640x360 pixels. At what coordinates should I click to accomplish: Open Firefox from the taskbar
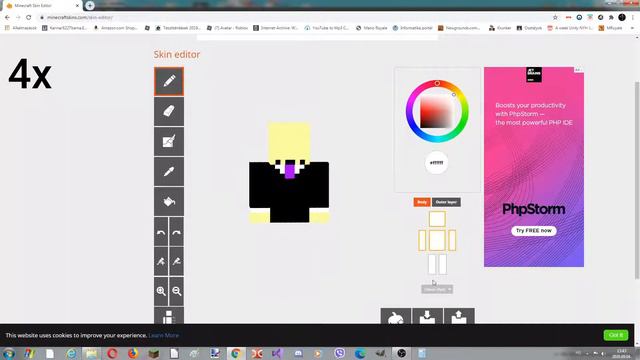click(x=133, y=353)
